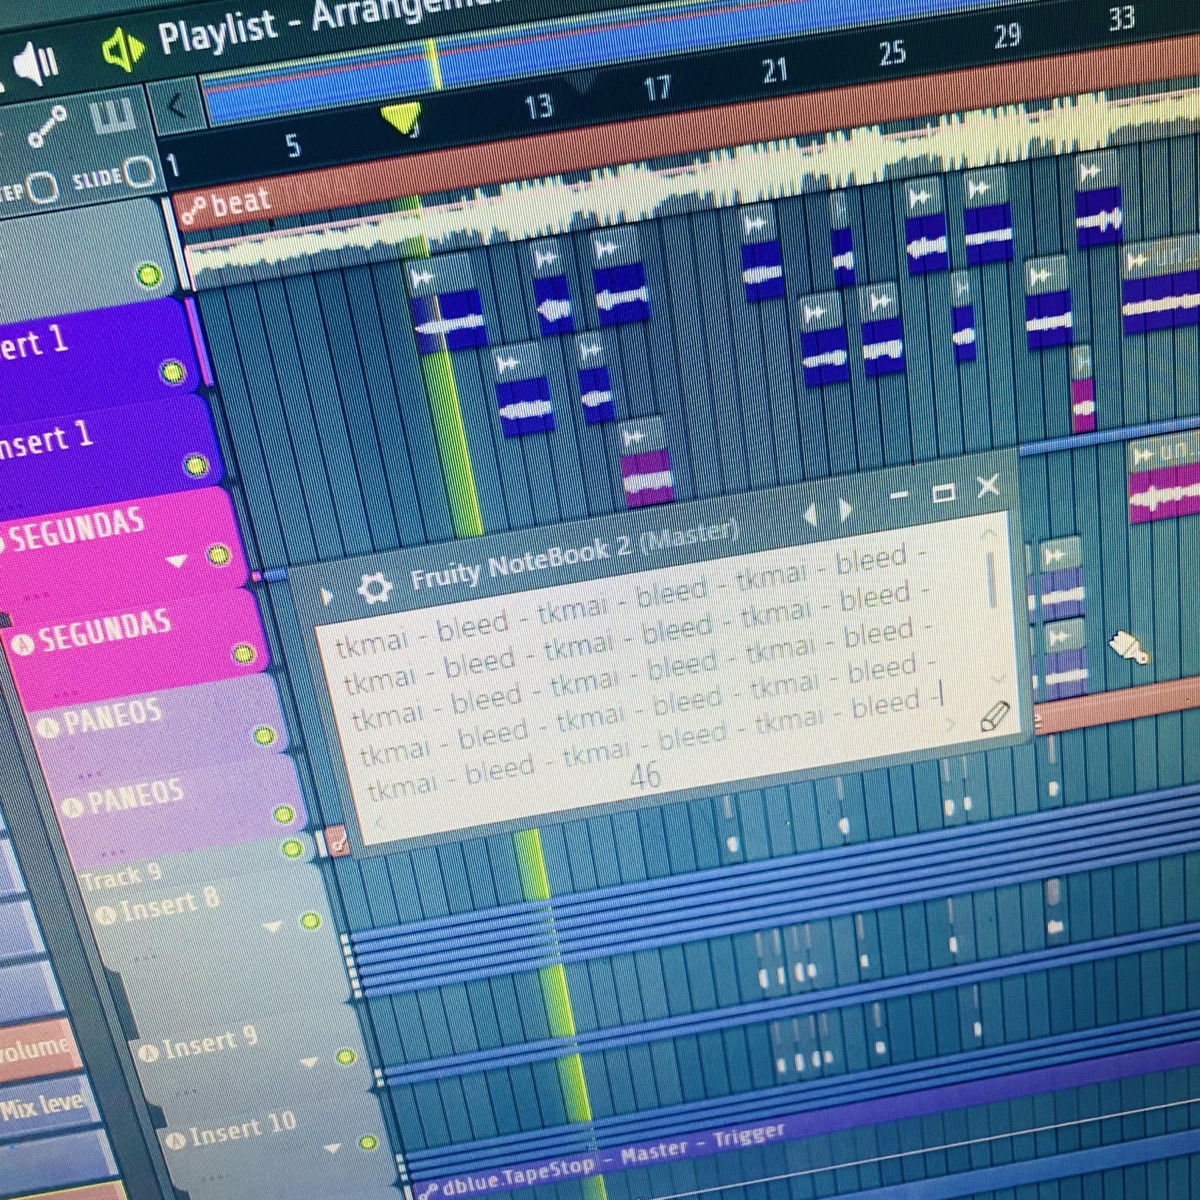This screenshot has height=1200, width=1200.
Task: Expand the Insert 10 track dropdown arrow
Action: coord(333,1149)
